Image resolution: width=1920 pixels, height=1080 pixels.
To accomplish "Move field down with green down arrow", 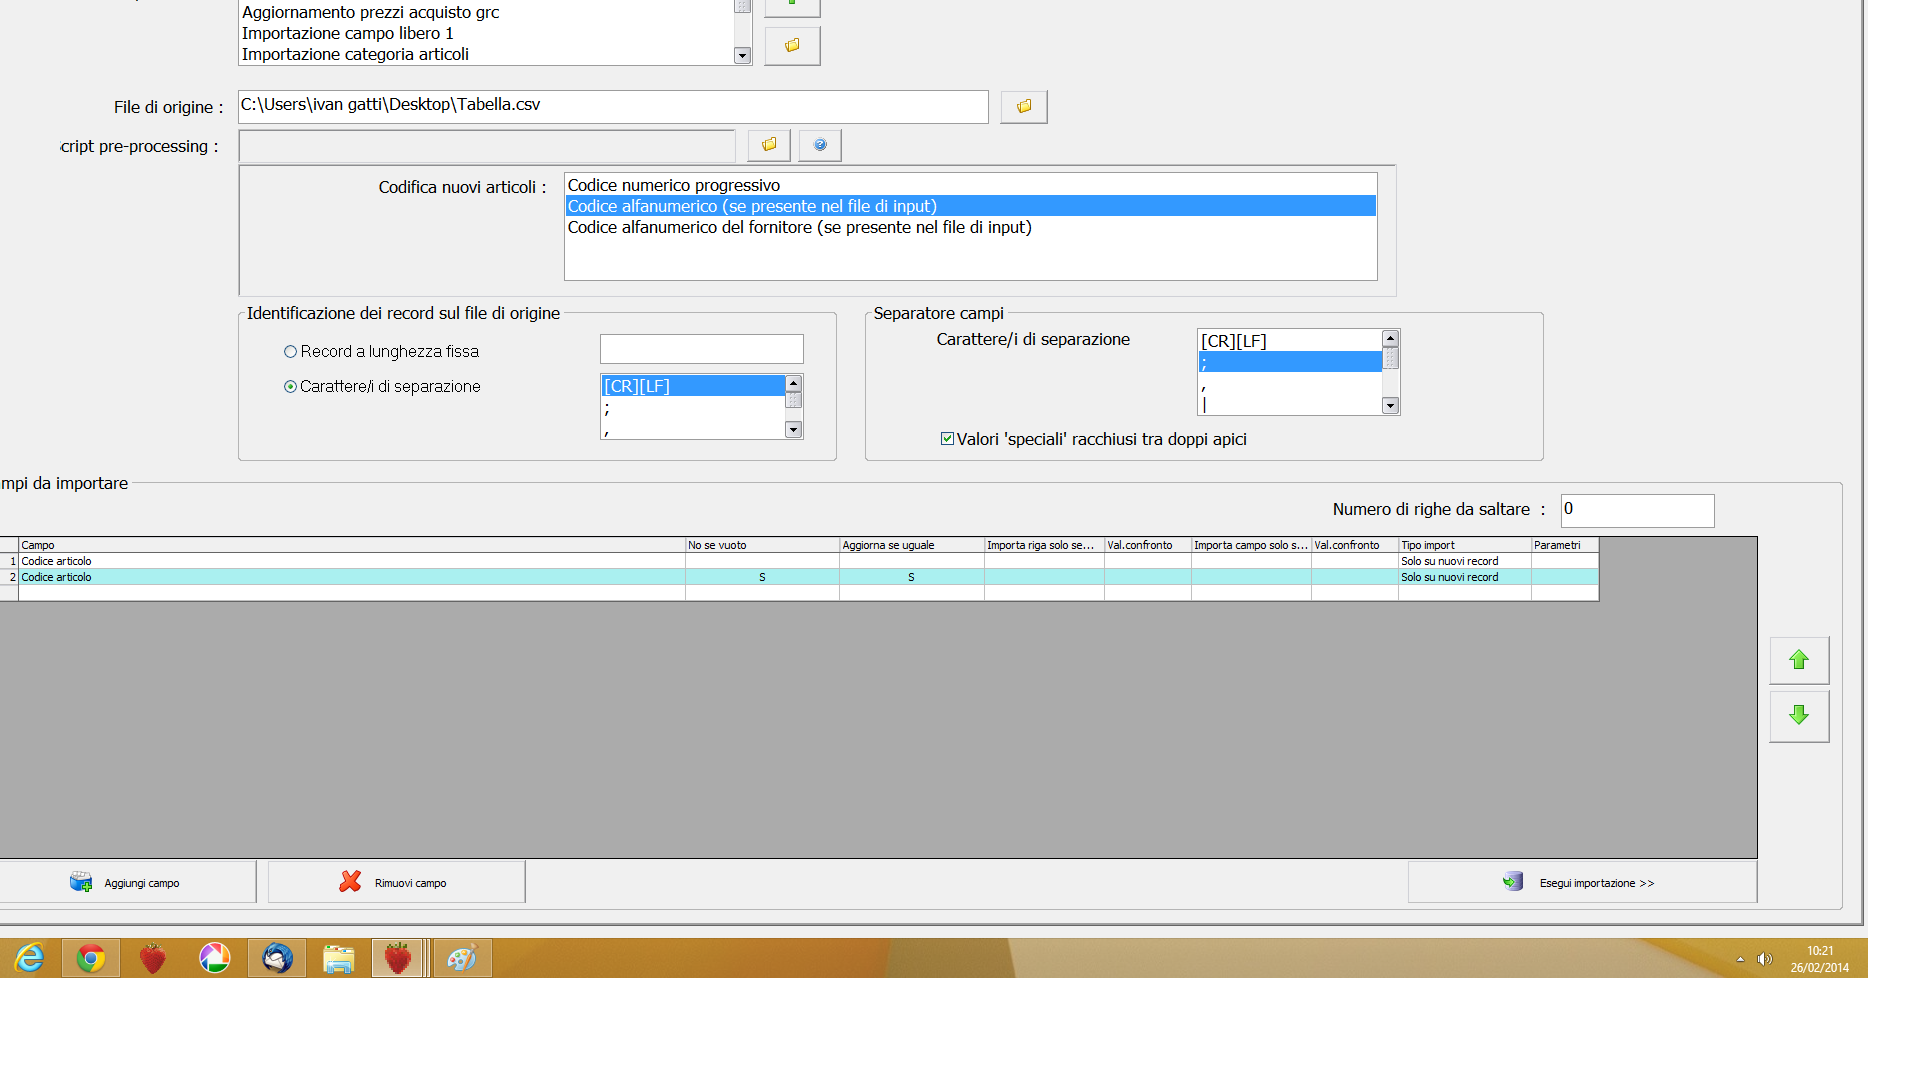I will pyautogui.click(x=1799, y=716).
